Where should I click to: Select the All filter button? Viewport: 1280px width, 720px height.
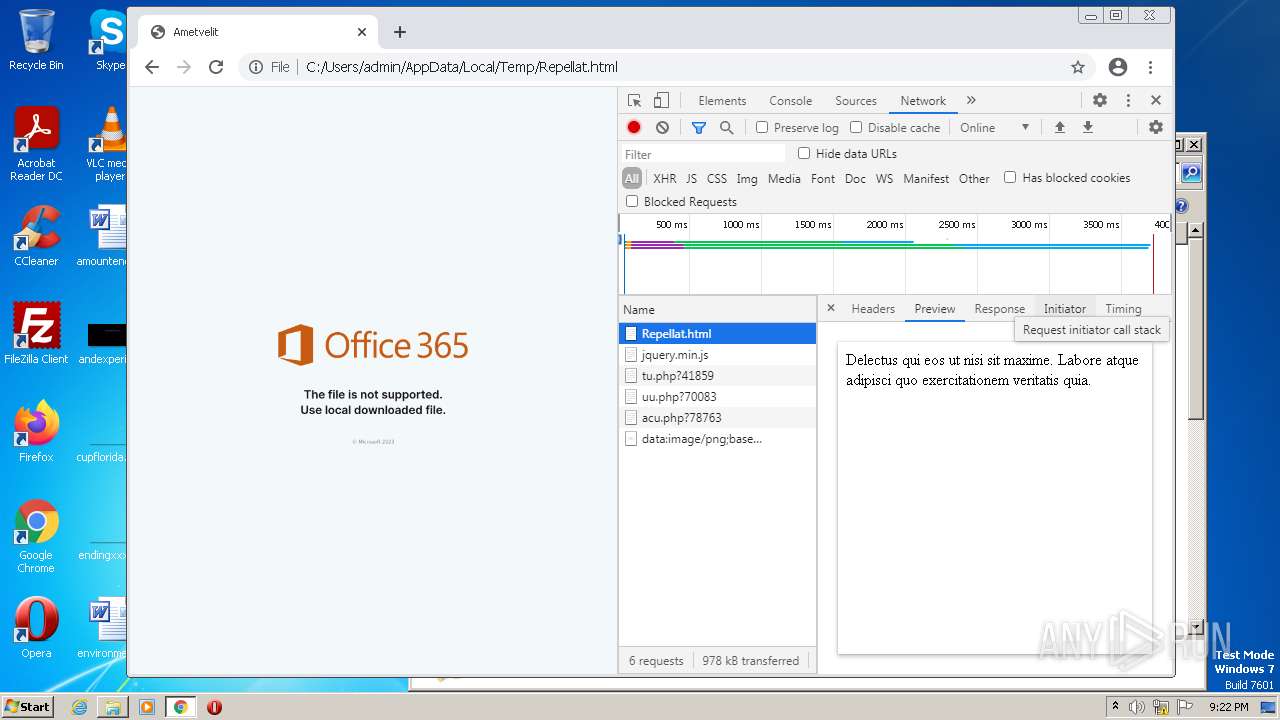click(x=632, y=178)
